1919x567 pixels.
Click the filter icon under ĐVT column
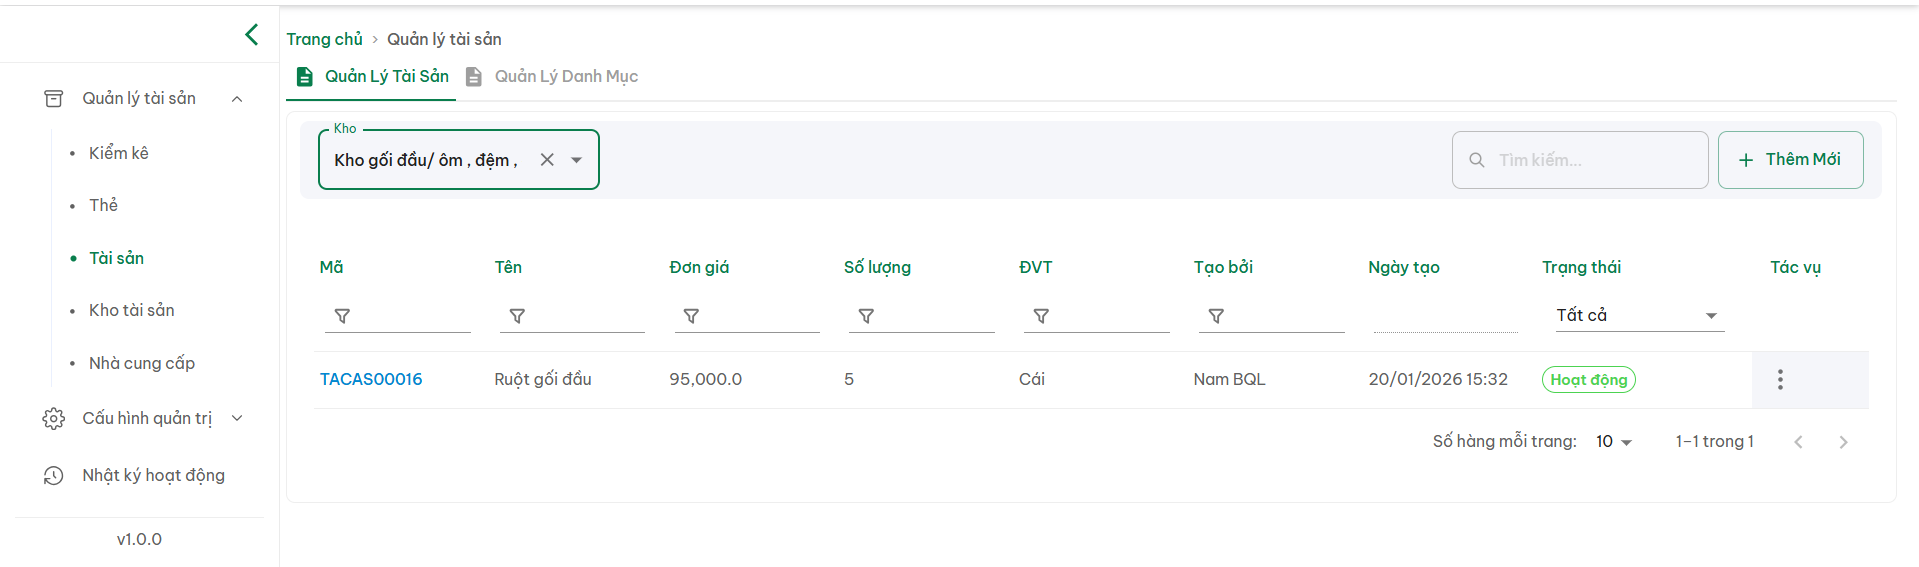tap(1041, 316)
